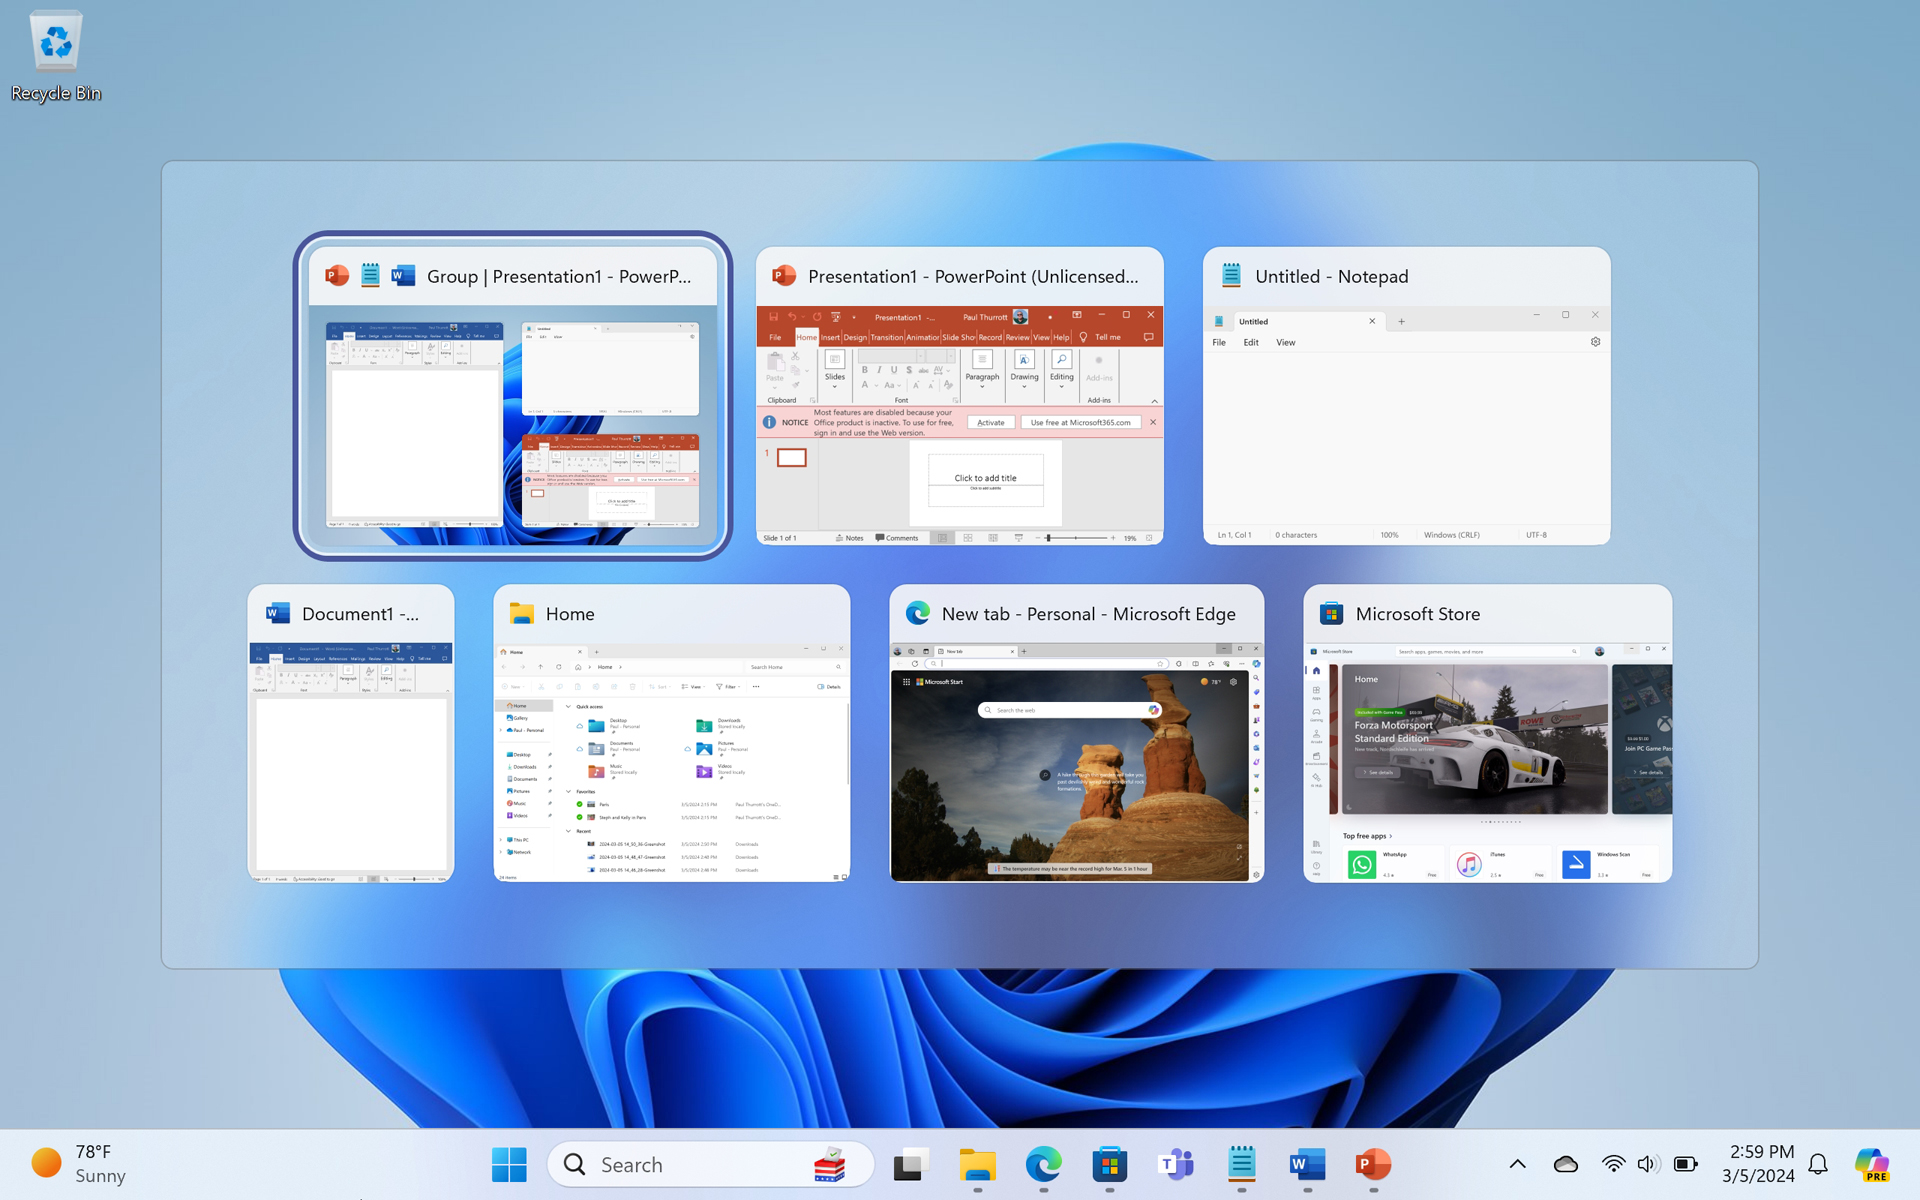Click the Task View taskbar icon
This screenshot has width=1920, height=1200.
[910, 1164]
